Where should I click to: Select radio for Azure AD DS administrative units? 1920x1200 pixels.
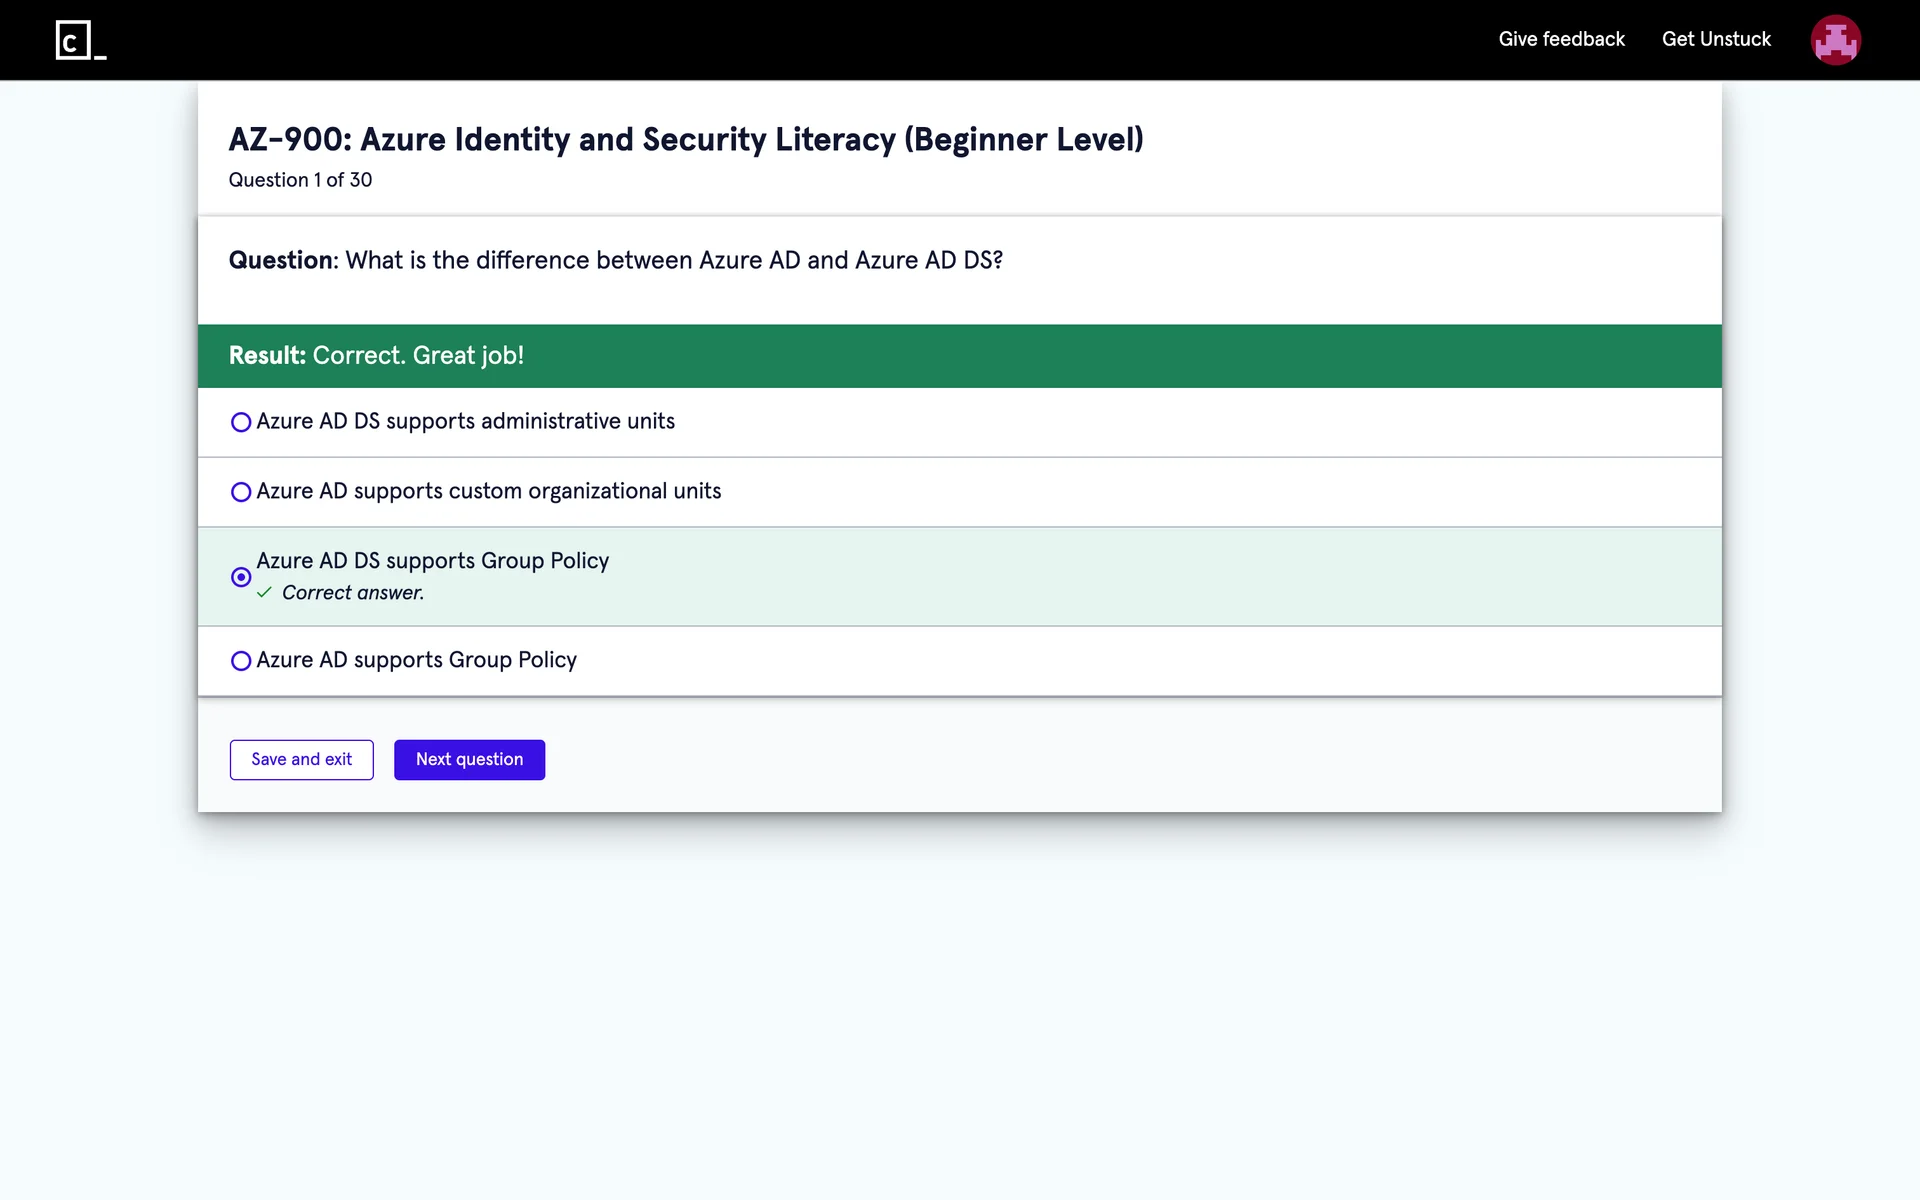[x=241, y=422]
